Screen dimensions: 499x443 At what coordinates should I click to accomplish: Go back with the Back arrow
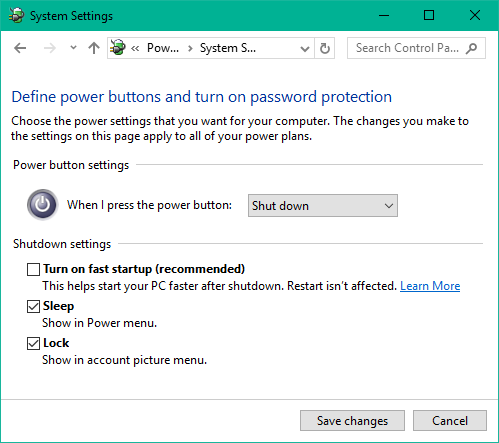coord(20,48)
